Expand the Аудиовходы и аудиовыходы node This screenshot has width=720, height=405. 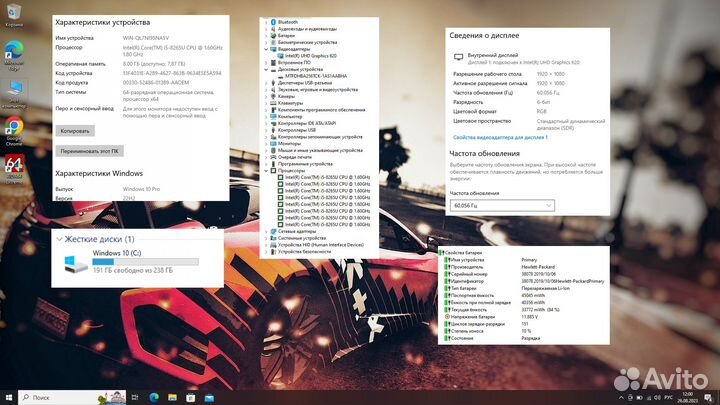pos(266,29)
